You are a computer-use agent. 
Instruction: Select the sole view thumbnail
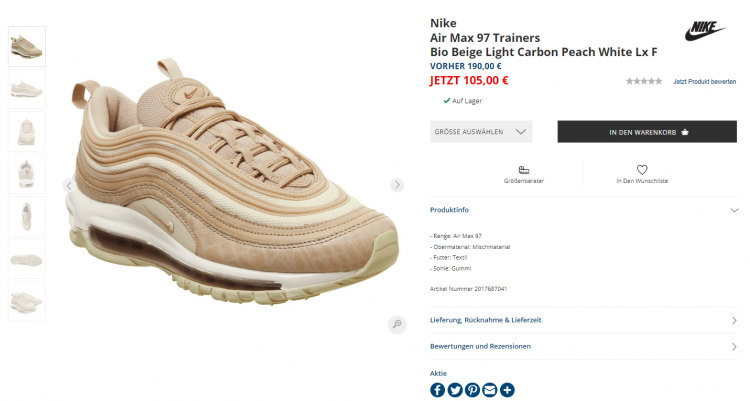(27, 259)
